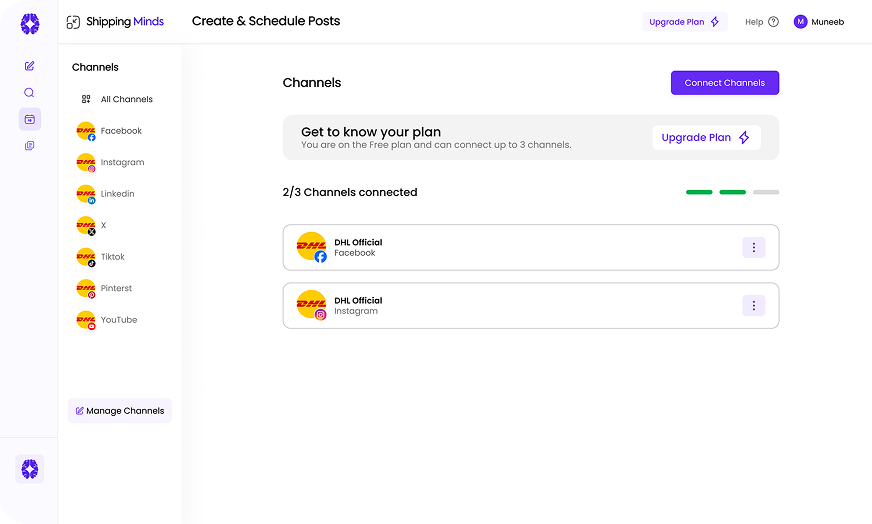The height and width of the screenshot is (524, 872).
Task: Open the documents icon in left sidebar
Action: coord(30,146)
